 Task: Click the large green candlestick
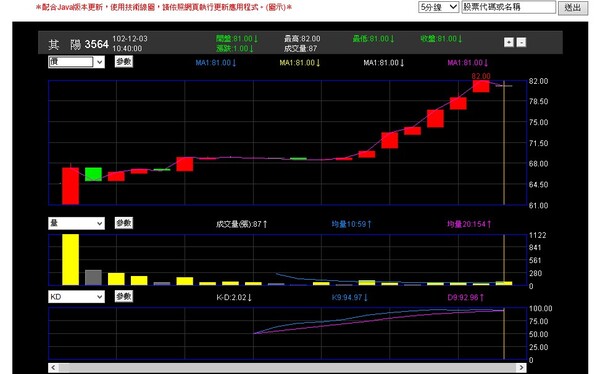tap(93, 174)
